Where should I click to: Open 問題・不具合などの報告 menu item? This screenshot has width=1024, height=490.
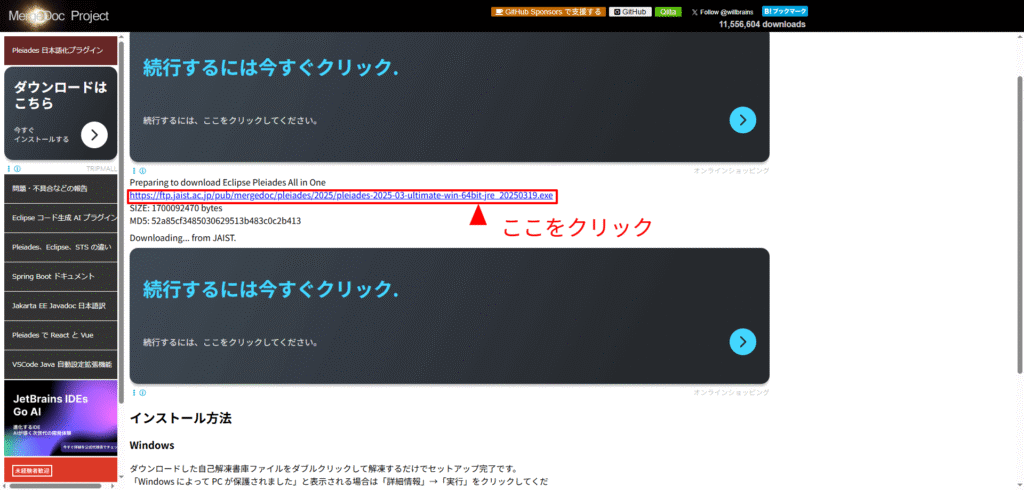[x=61, y=189]
